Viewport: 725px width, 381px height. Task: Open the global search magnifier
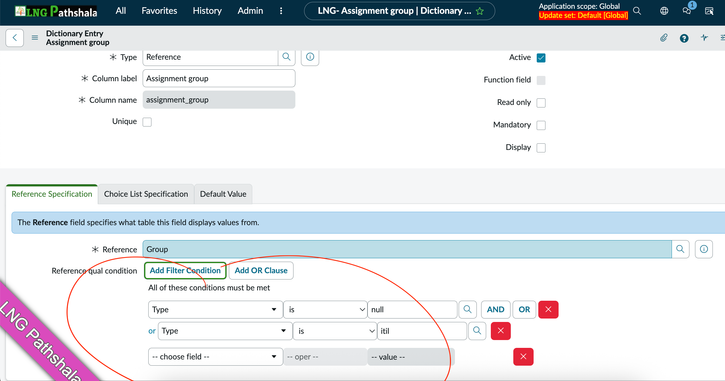click(x=637, y=11)
